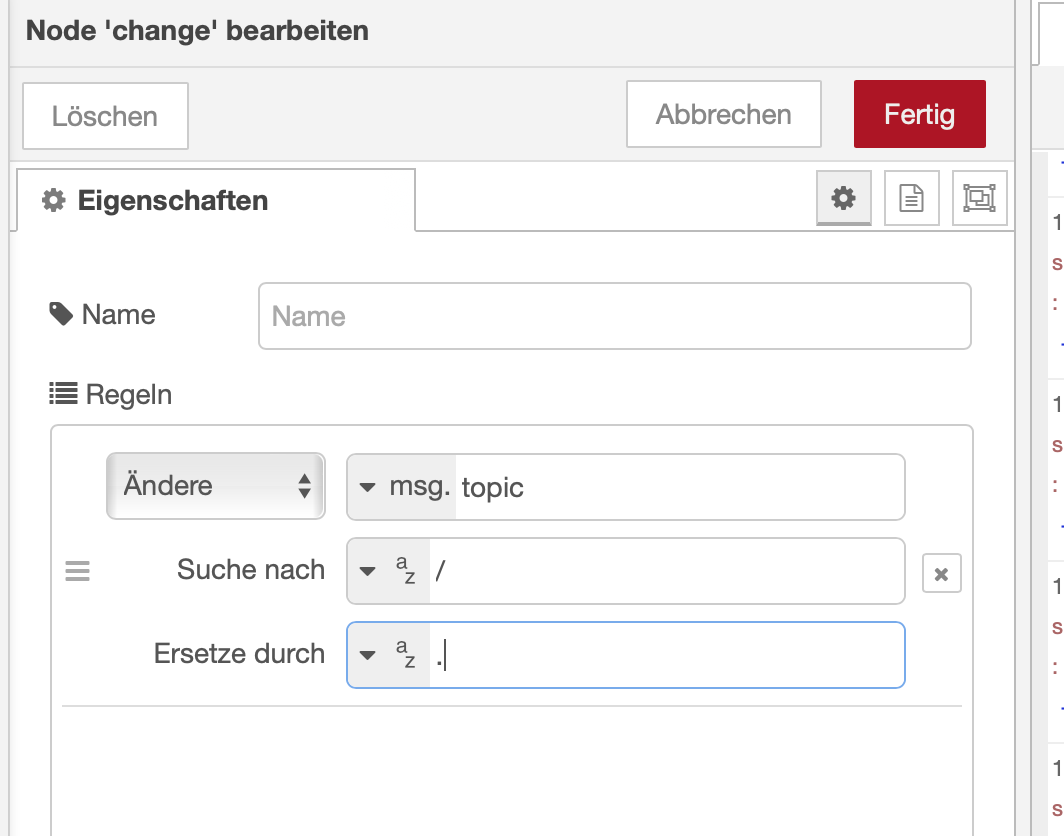The width and height of the screenshot is (1064, 836).
Task: Open the Ändere action dropdown
Action: 216,487
